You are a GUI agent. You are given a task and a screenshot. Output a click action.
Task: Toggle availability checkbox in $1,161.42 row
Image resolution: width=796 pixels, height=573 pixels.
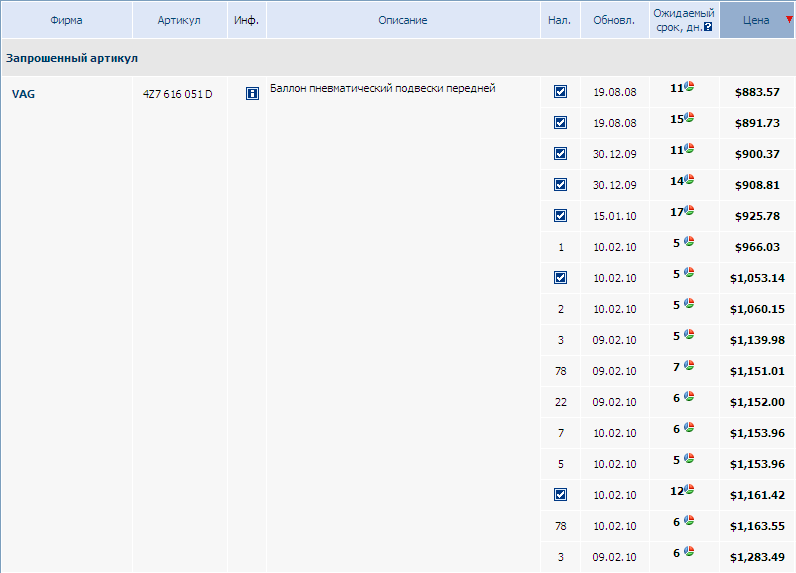coord(560,494)
